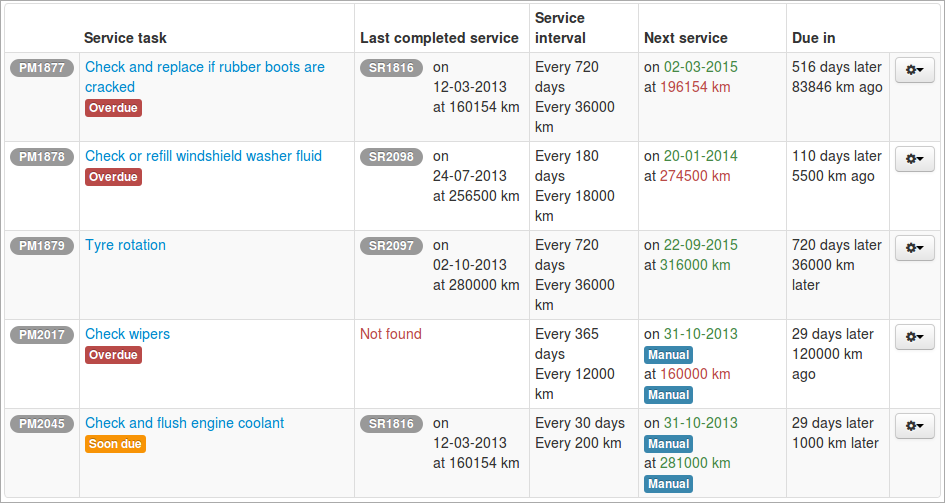The width and height of the screenshot is (945, 503).
Task: Open gear dropdown for PM1877 row
Action: click(914, 70)
